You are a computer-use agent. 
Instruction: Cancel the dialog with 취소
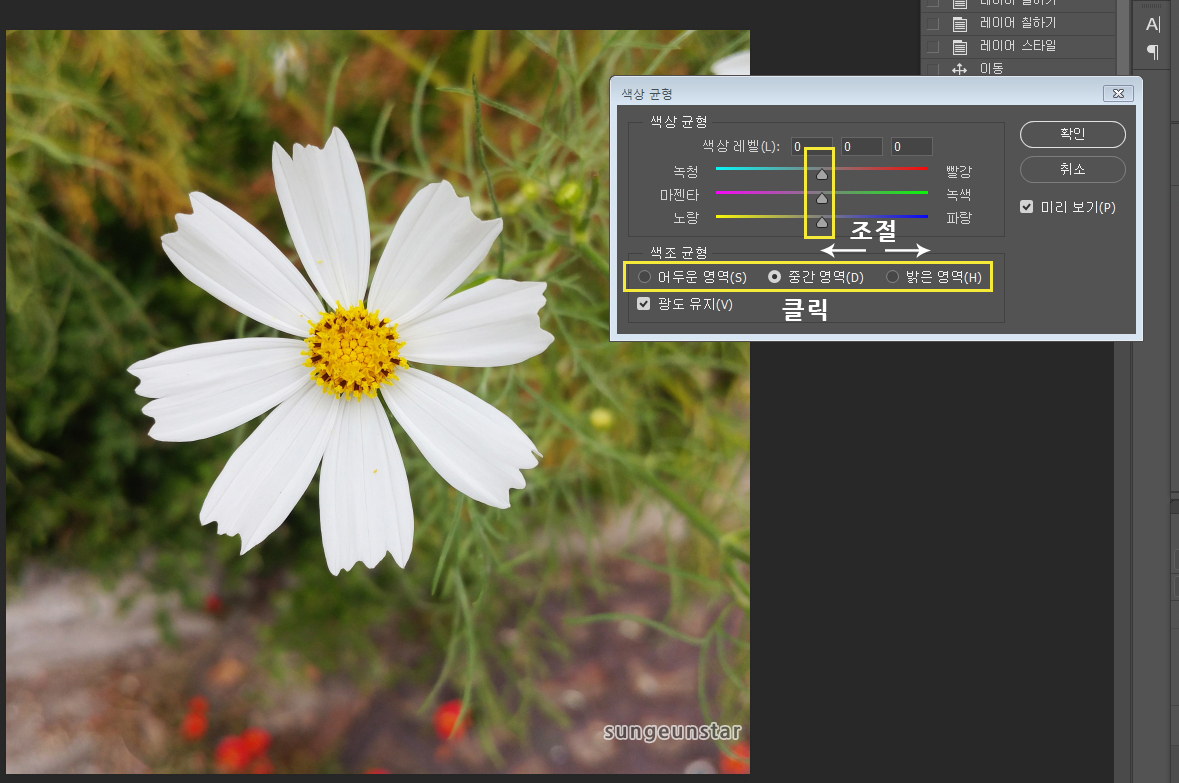pyautogui.click(x=1072, y=169)
